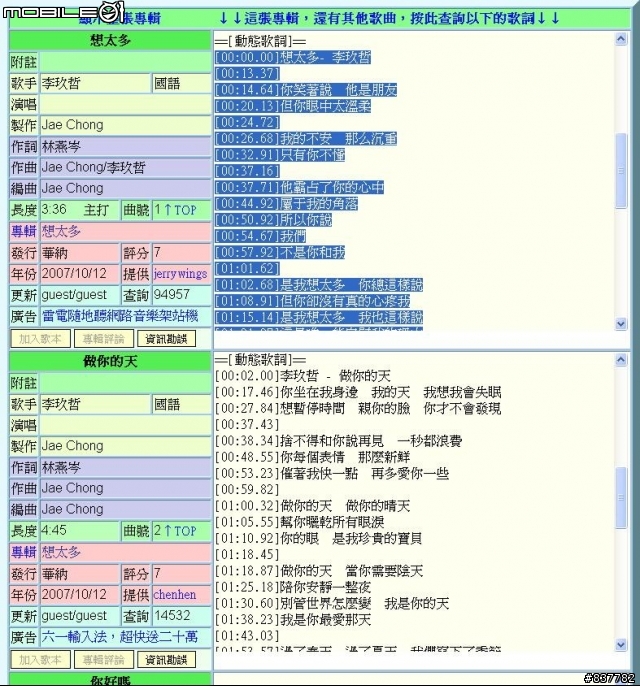The image size is (640, 686).
Task: Click lyric line 做你的天 做你的晴天
Action: [x=345, y=506]
